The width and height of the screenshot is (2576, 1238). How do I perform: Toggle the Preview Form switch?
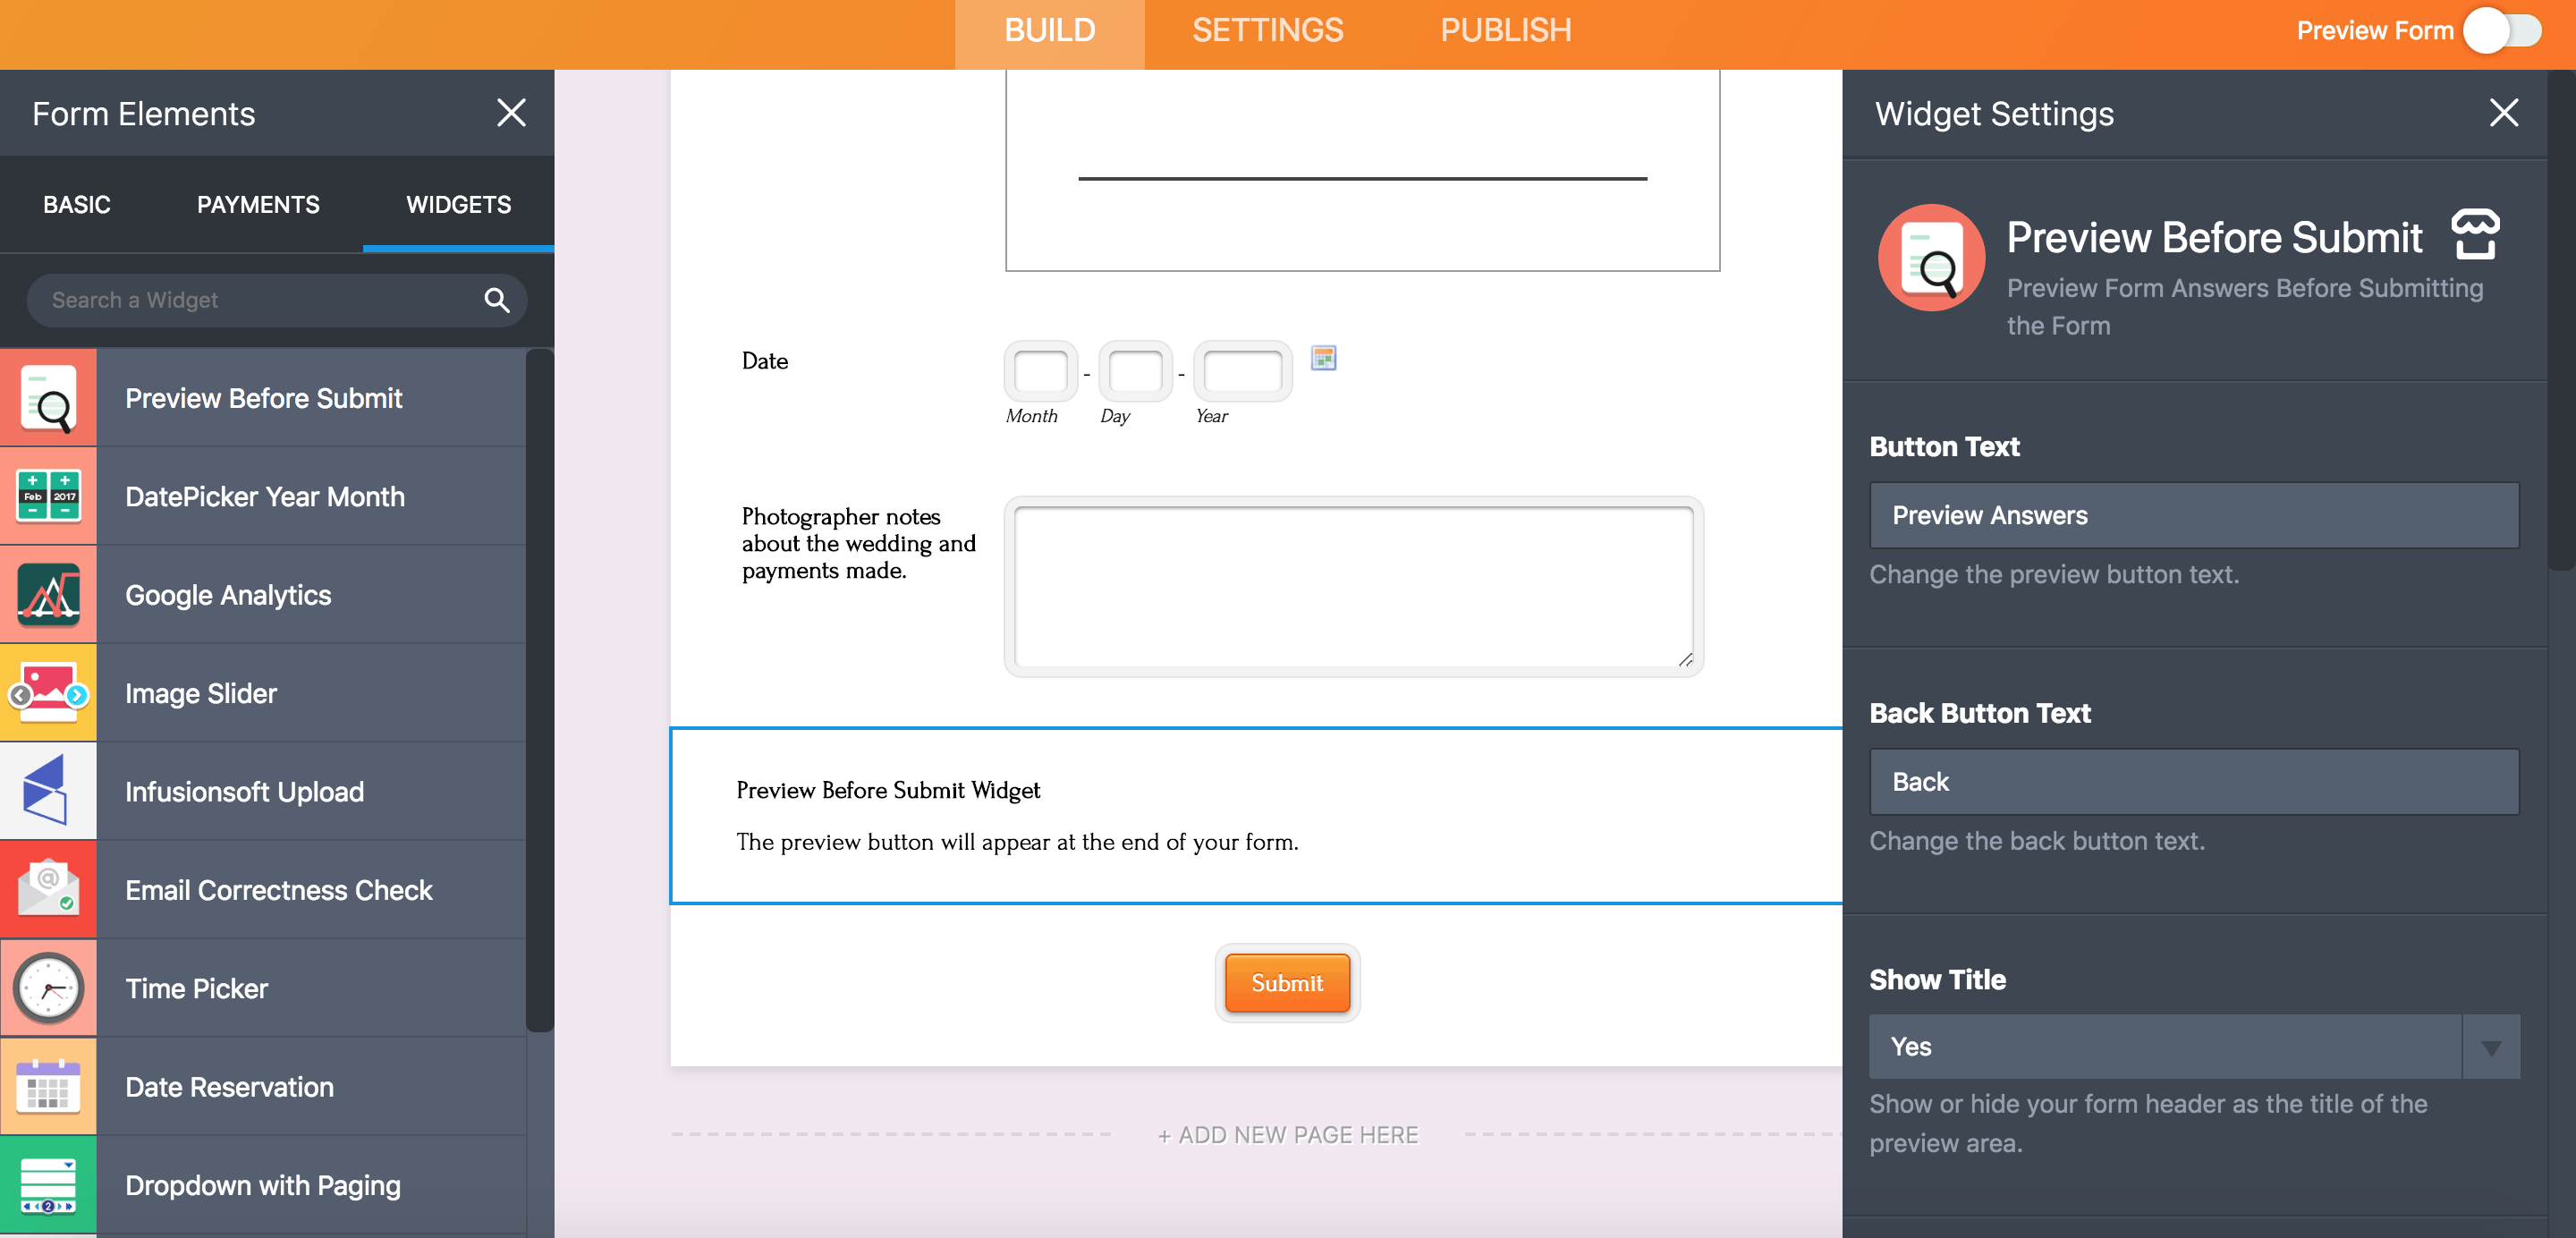(x=2501, y=31)
